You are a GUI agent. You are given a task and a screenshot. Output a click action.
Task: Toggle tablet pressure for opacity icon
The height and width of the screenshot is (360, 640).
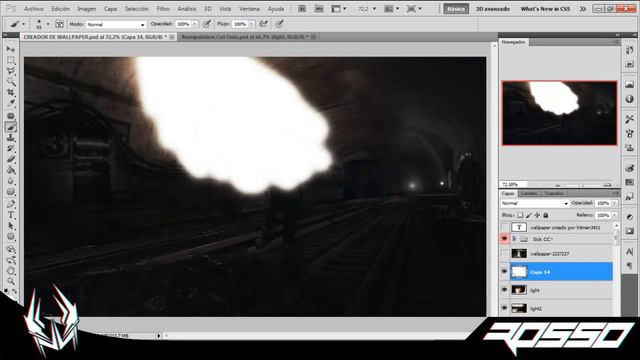207,24
